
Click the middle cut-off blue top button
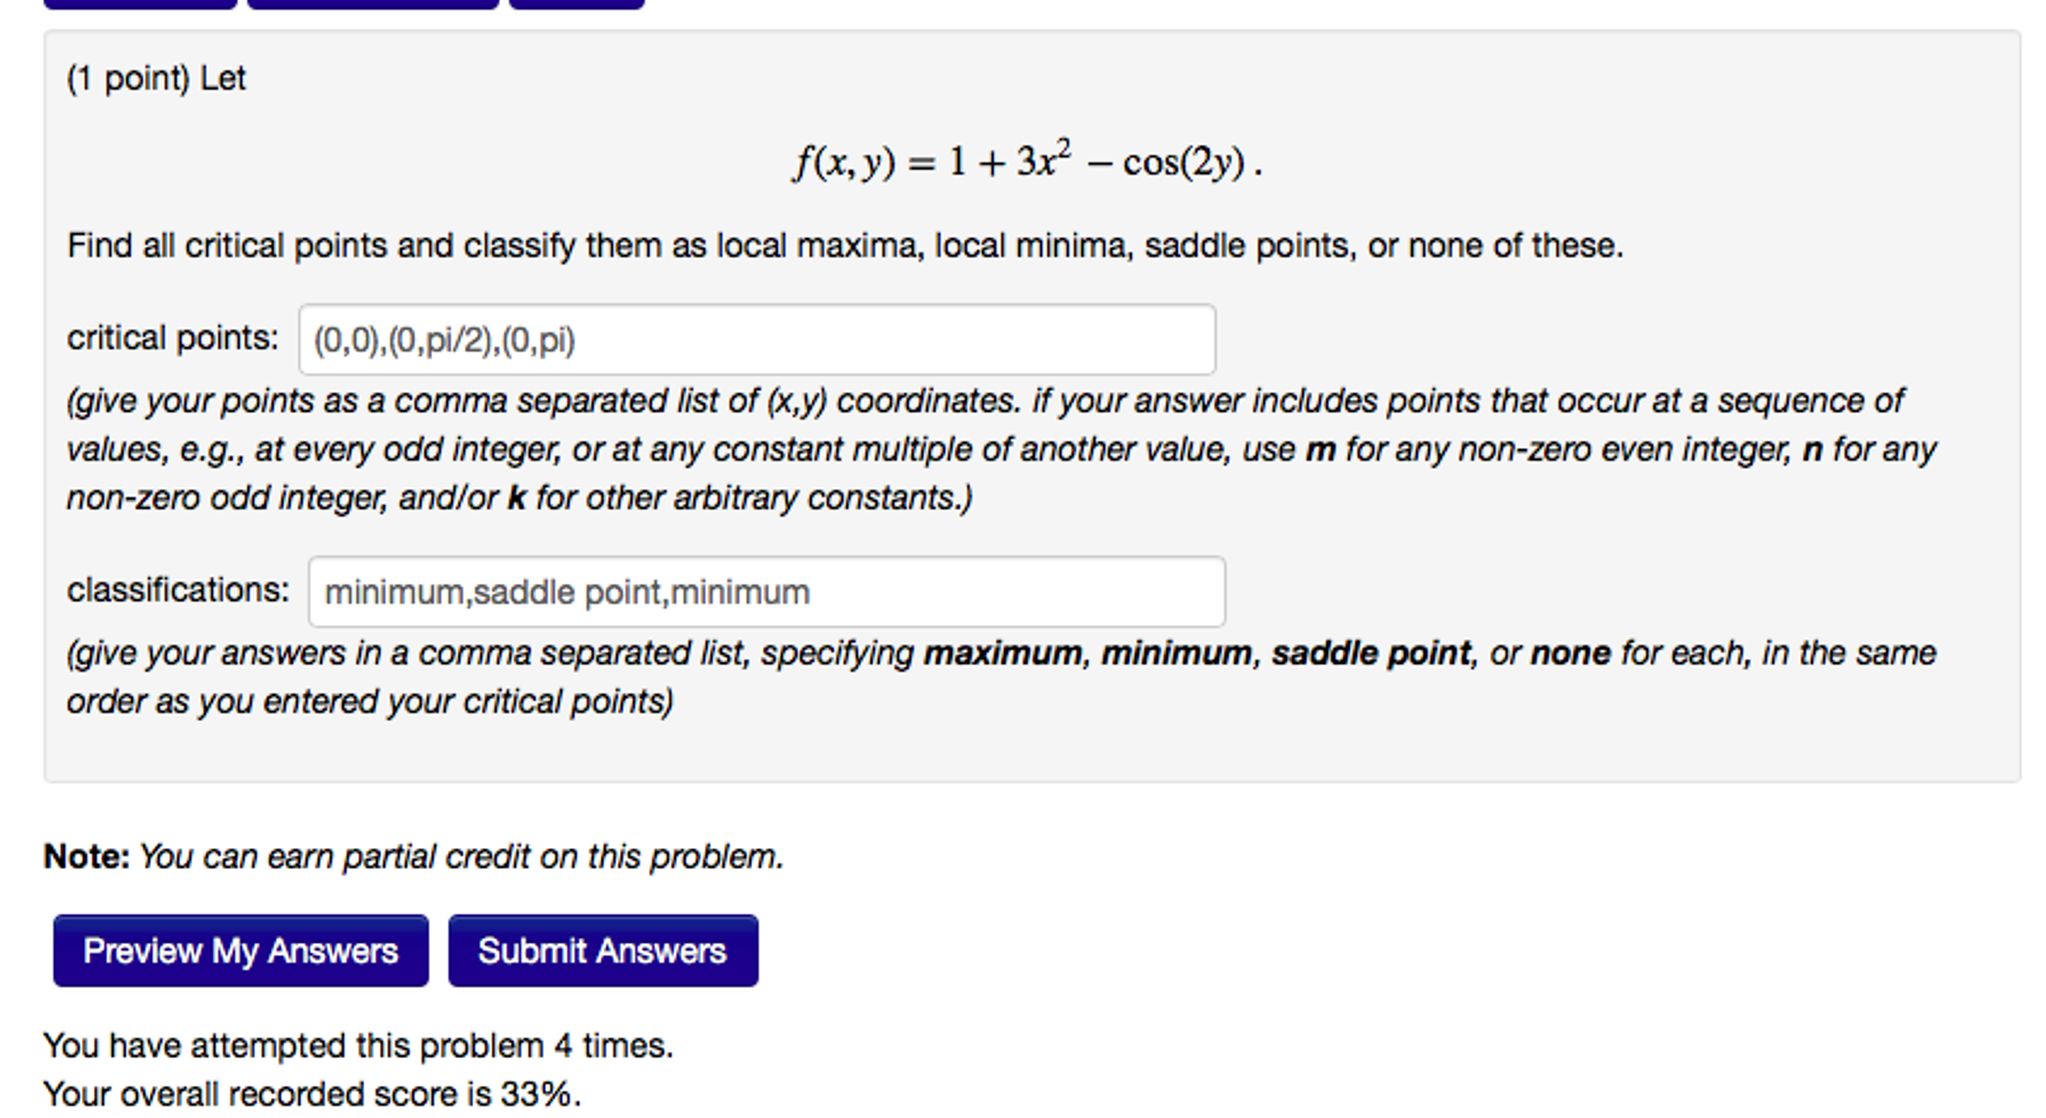(372, 4)
